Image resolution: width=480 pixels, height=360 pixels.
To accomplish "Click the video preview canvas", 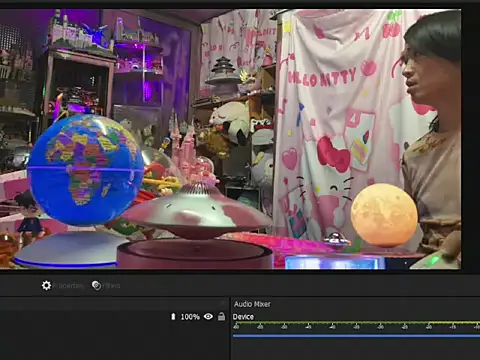I will [231, 139].
